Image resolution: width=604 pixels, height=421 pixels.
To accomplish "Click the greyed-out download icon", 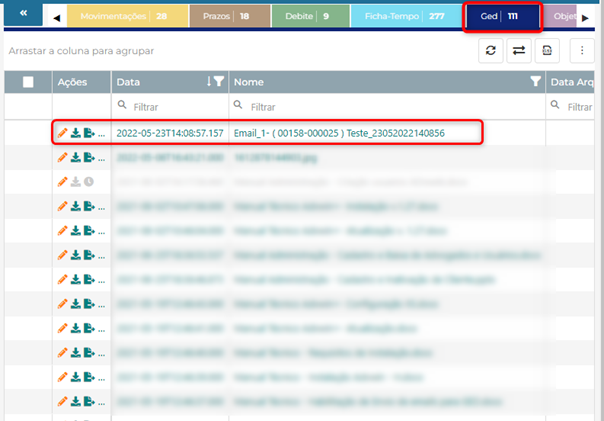I will pos(76,181).
